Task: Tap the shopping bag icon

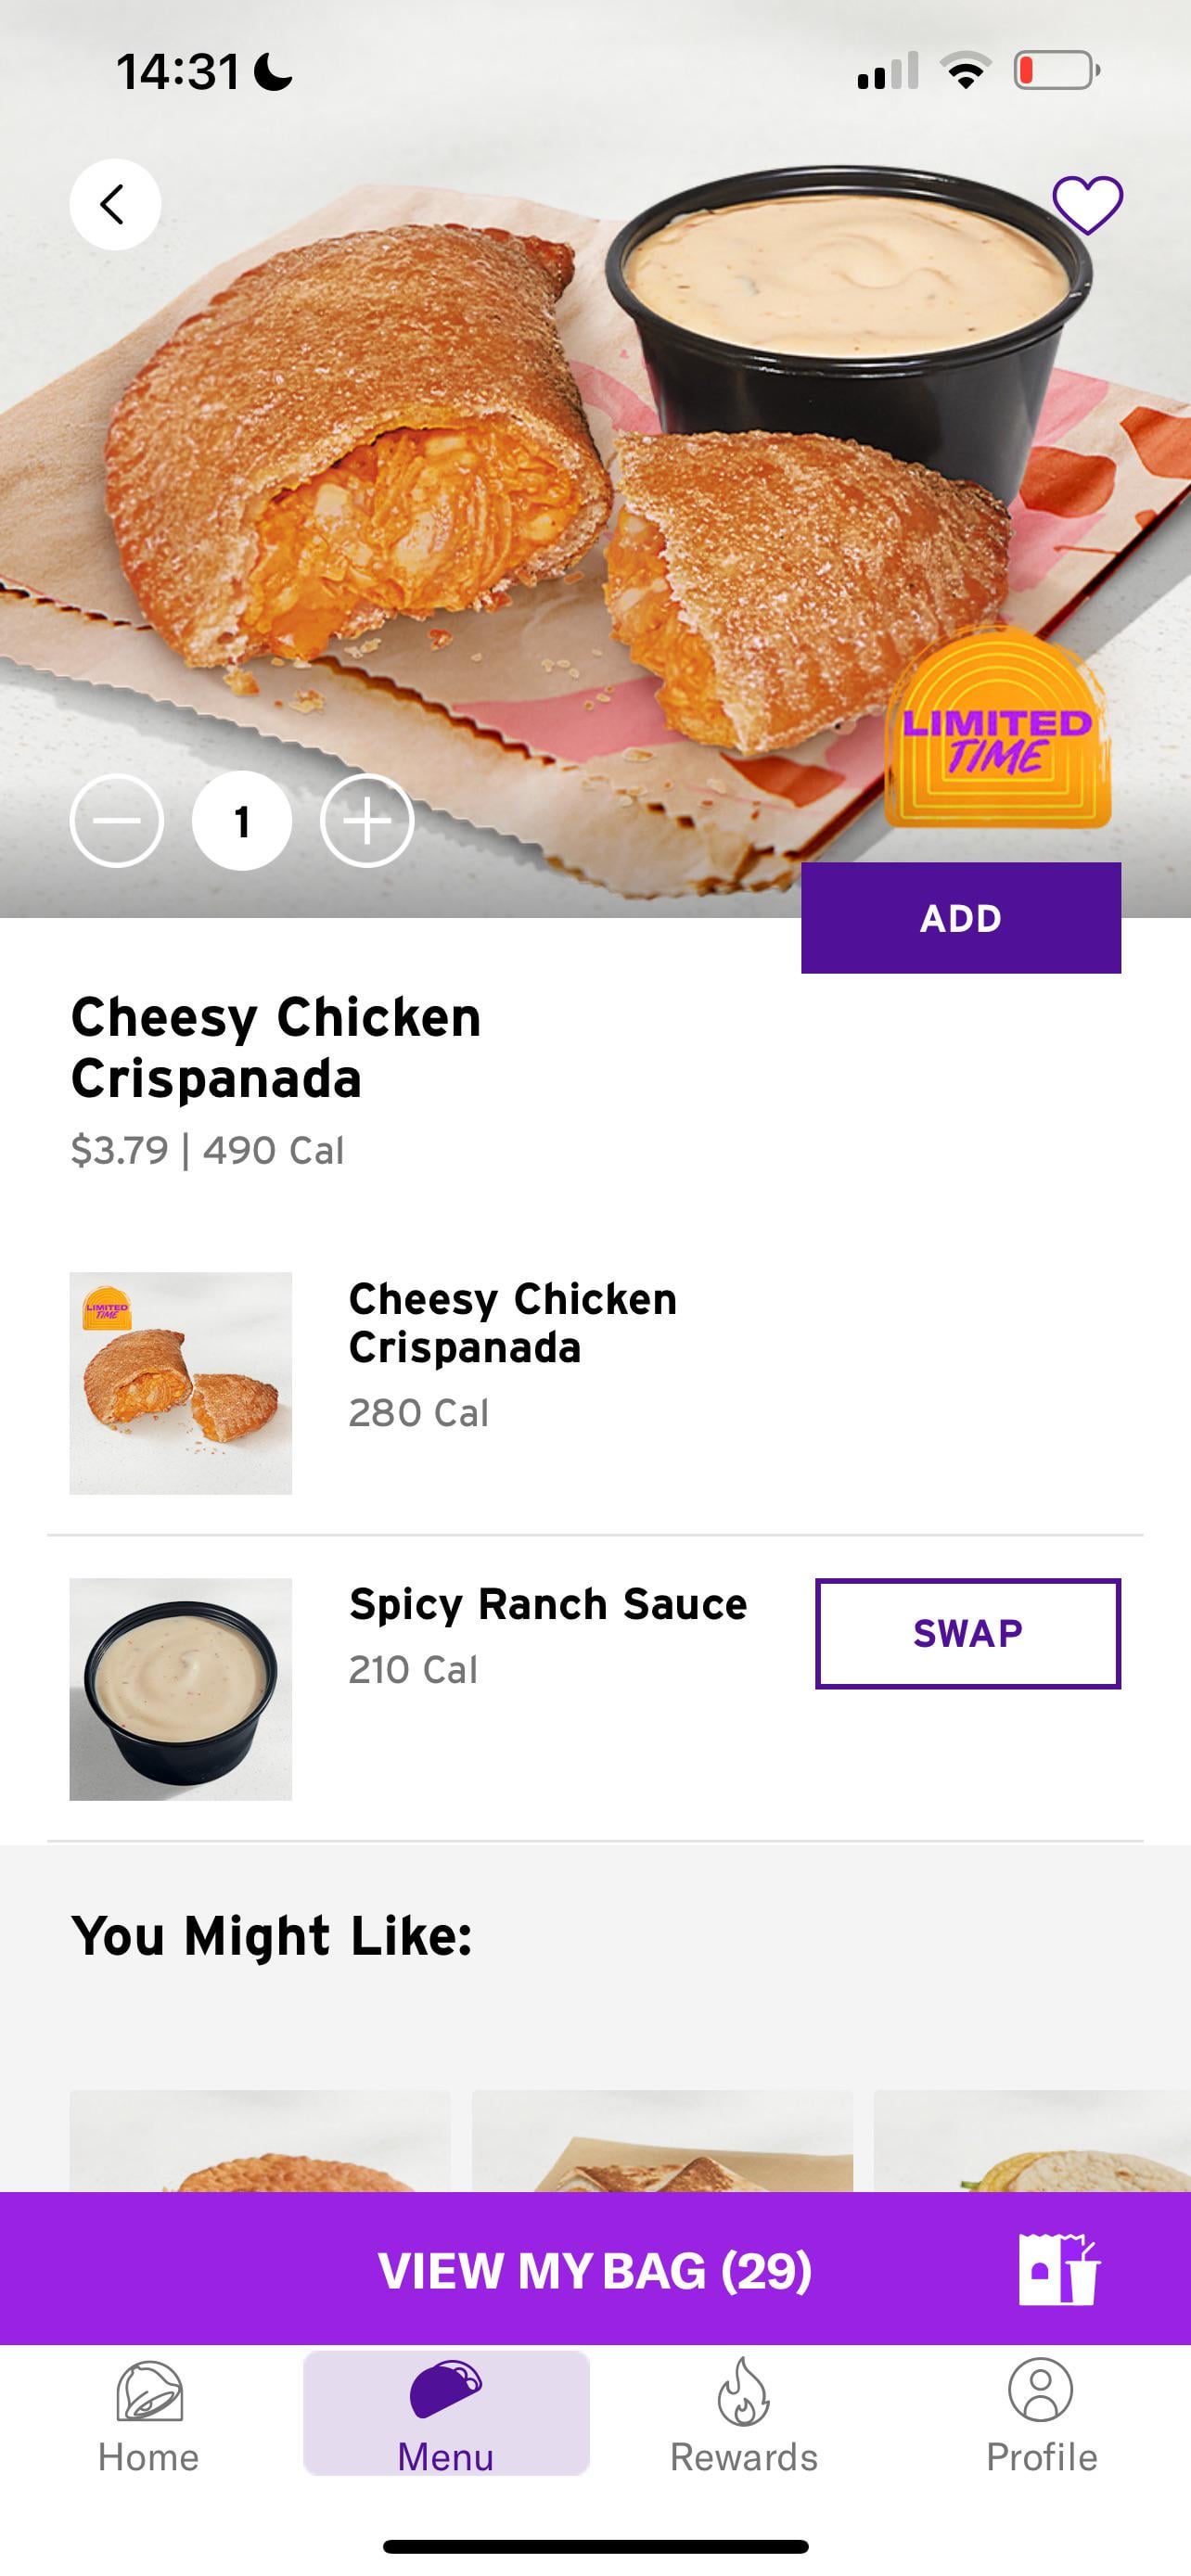Action: click(1059, 2269)
